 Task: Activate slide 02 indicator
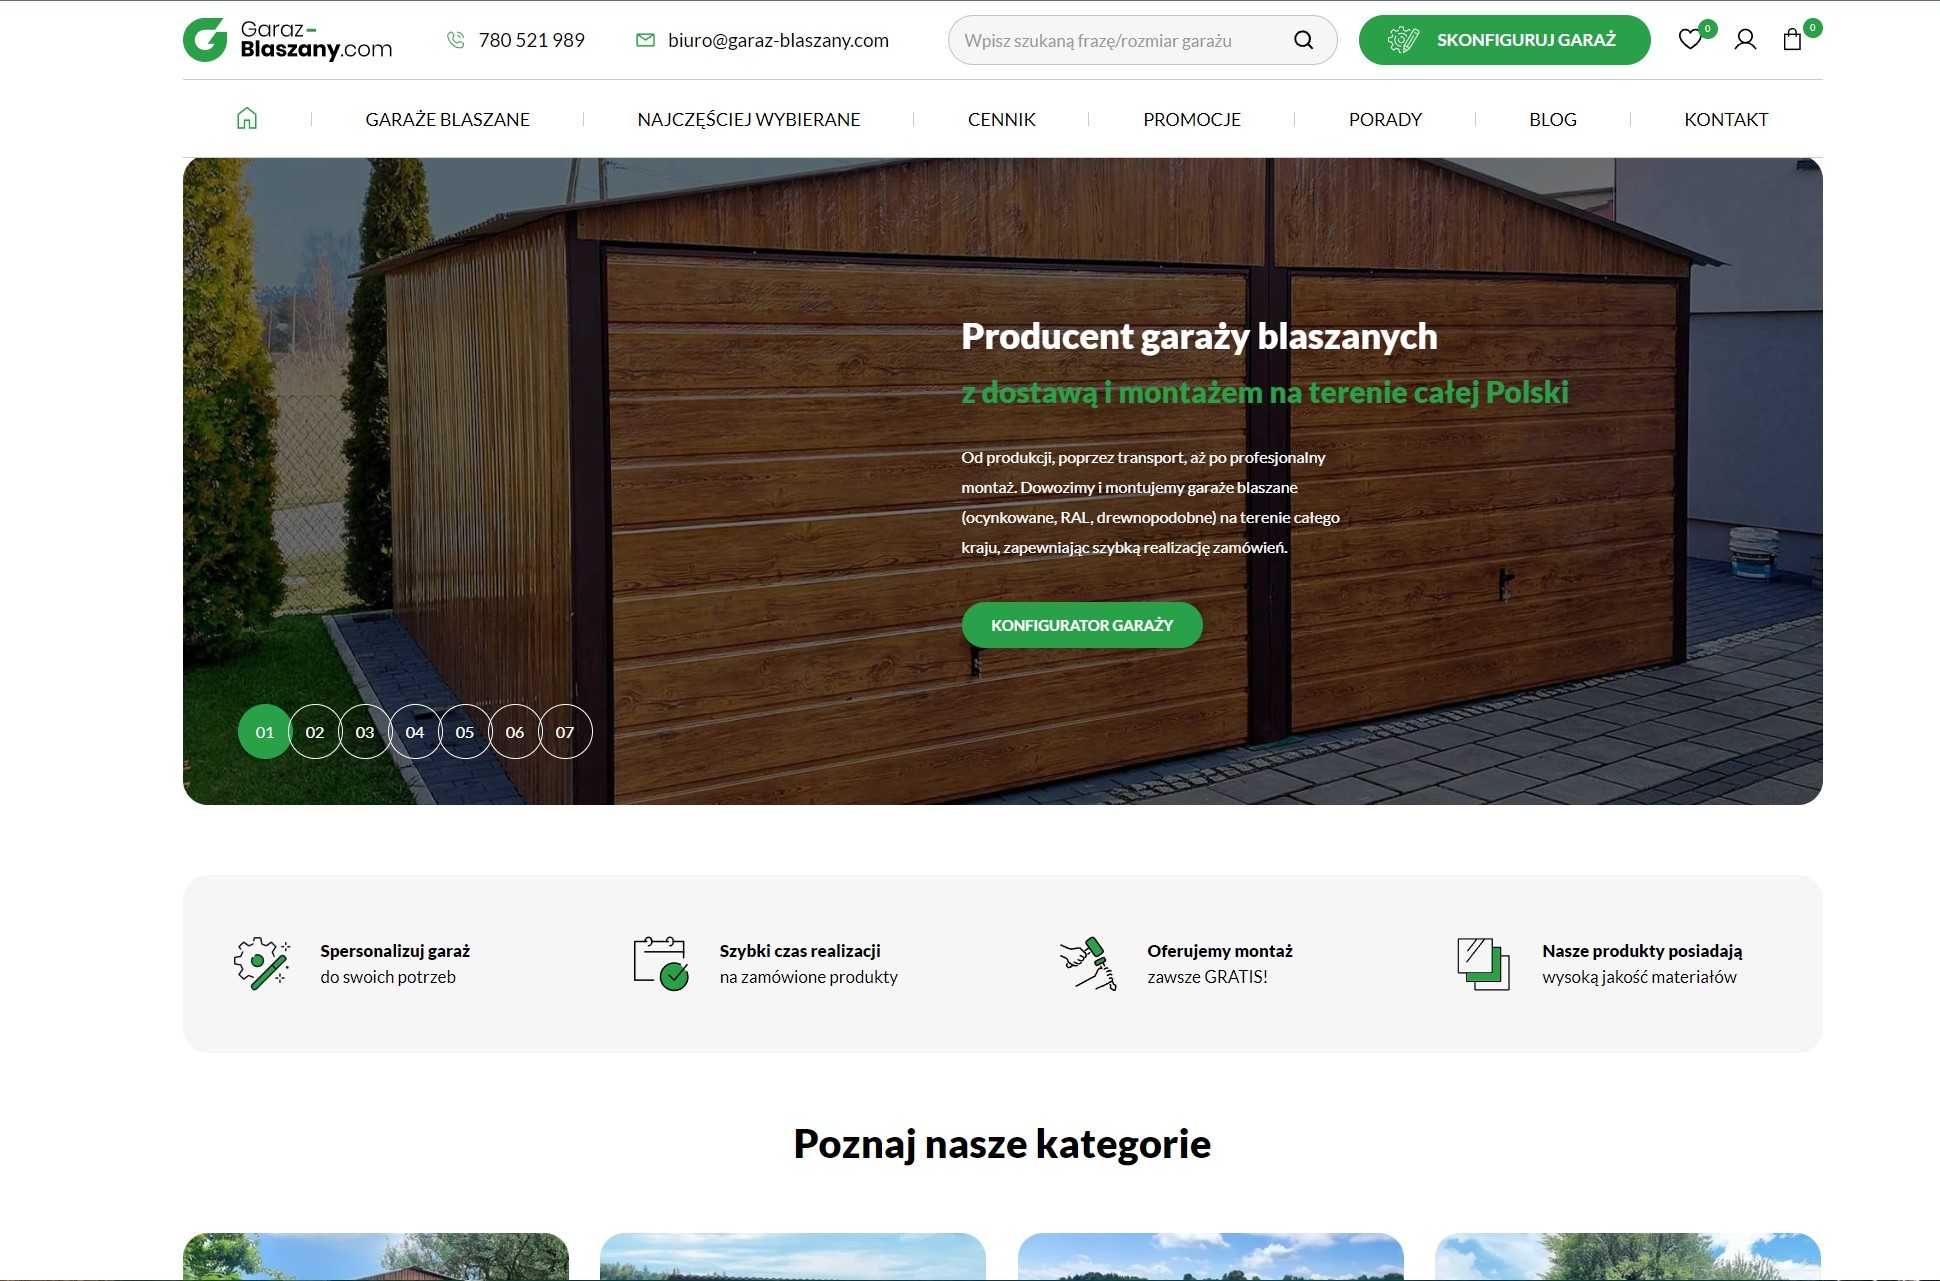(315, 731)
